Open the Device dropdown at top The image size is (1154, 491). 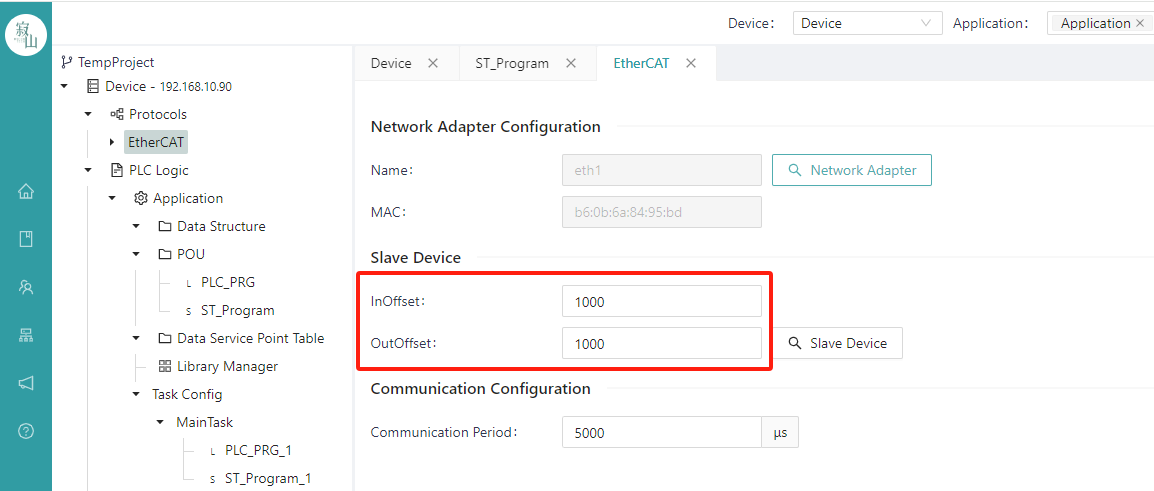(867, 23)
